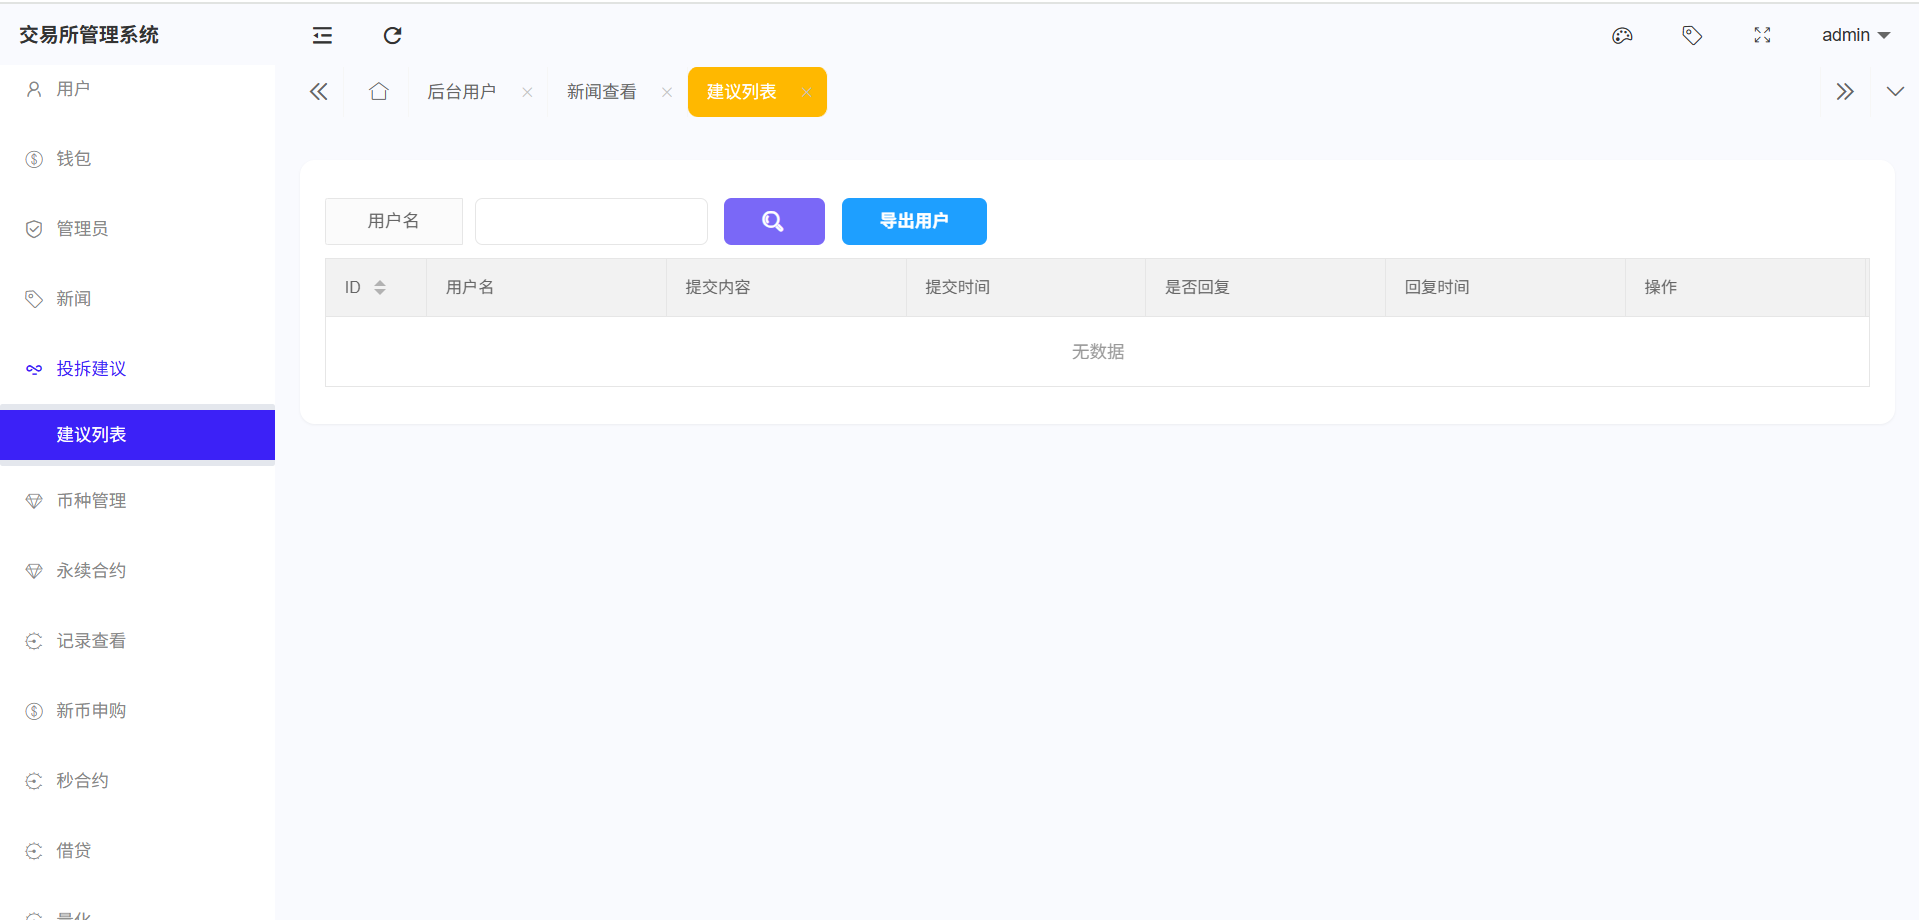The image size is (1919, 920).
Task: Collapse the 投拆建议 sidebar menu
Action: click(x=91, y=369)
